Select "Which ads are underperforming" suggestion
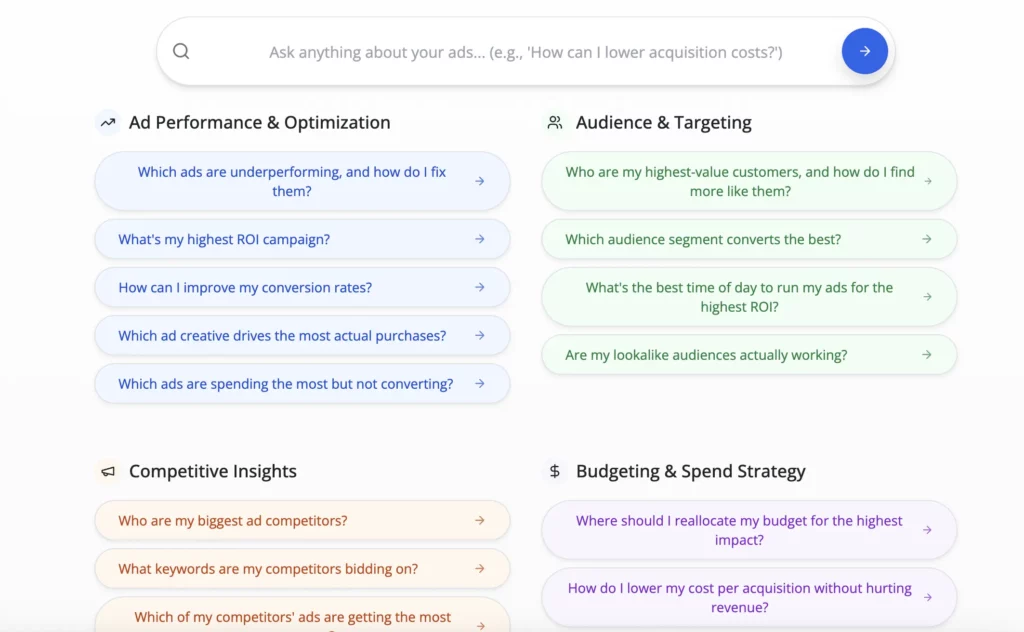Screen dimensions: 1024x632 (x=291, y=181)
